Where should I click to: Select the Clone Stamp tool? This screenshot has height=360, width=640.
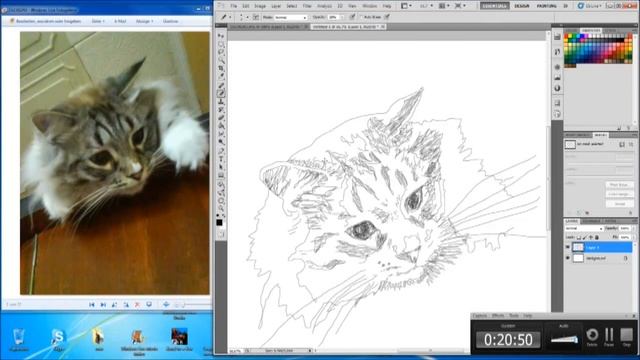coord(221,102)
